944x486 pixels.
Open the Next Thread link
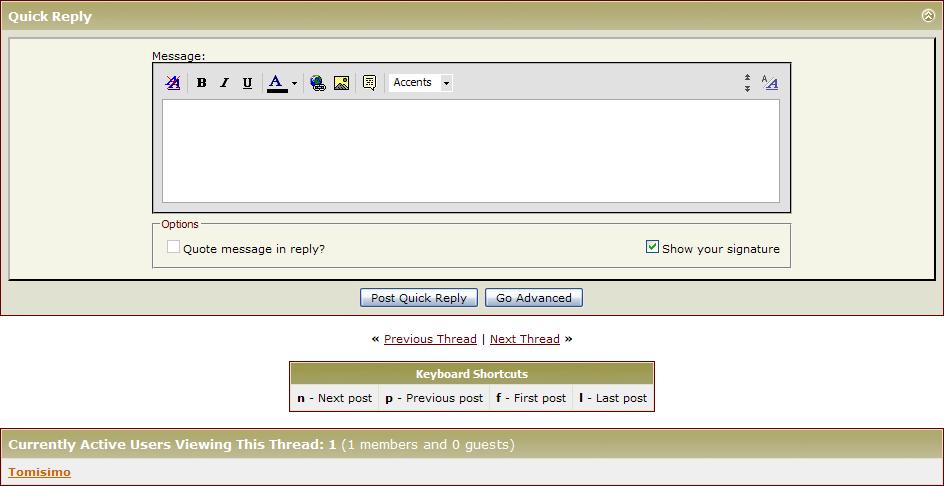click(524, 339)
